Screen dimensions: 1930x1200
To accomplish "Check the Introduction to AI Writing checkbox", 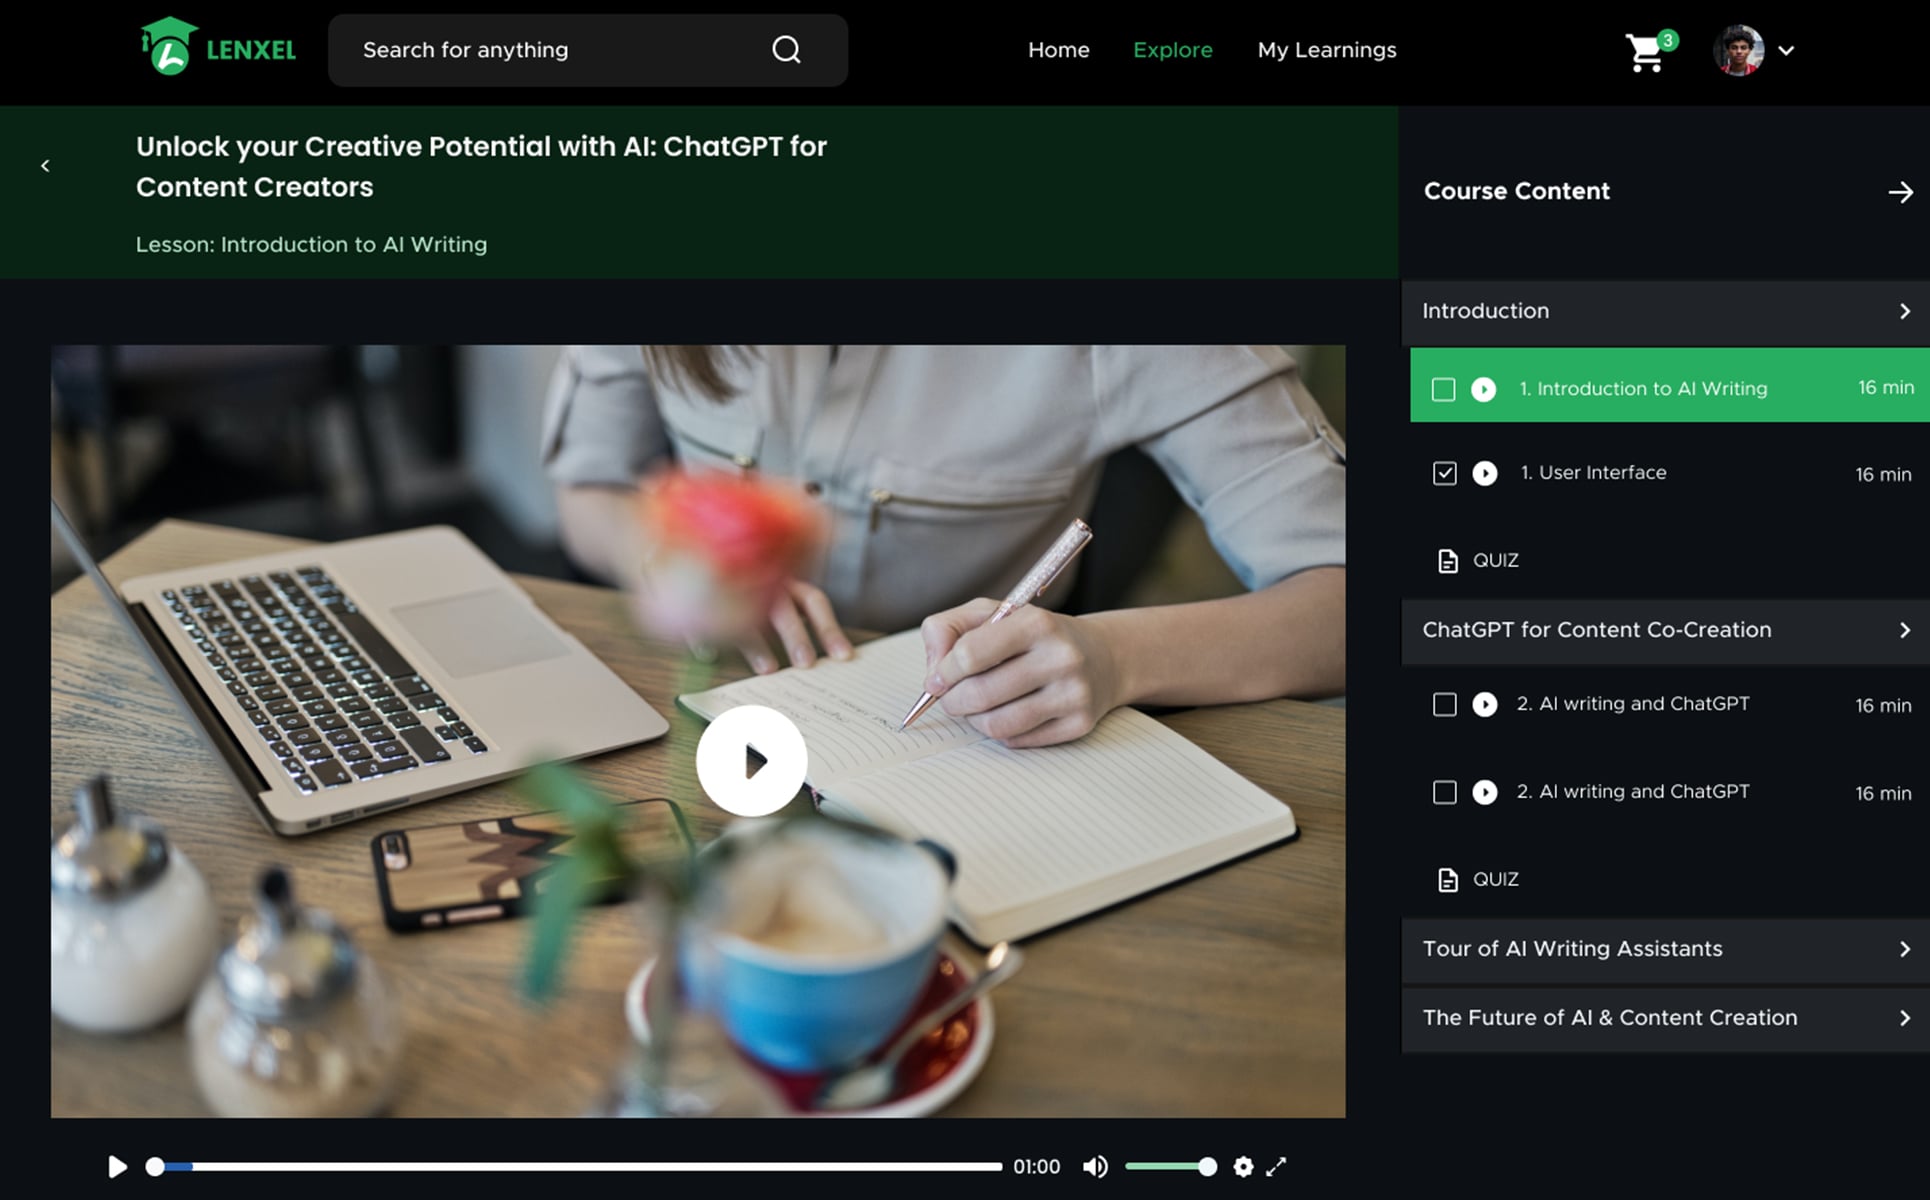I will (x=1443, y=389).
